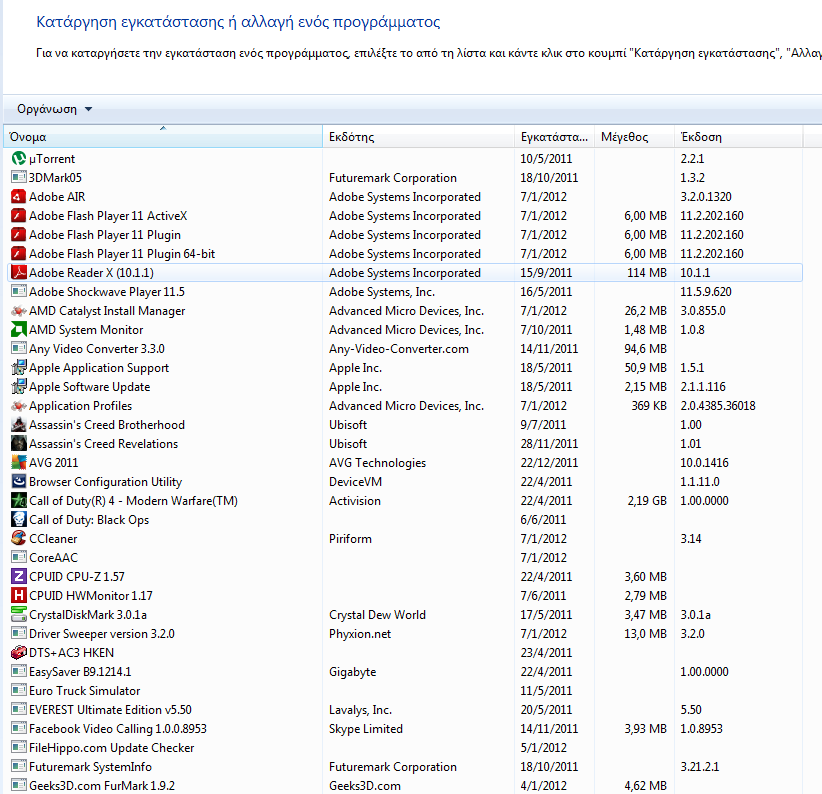This screenshot has height=794, width=822.
Task: Click the Application Profiles icon
Action: (x=19, y=406)
